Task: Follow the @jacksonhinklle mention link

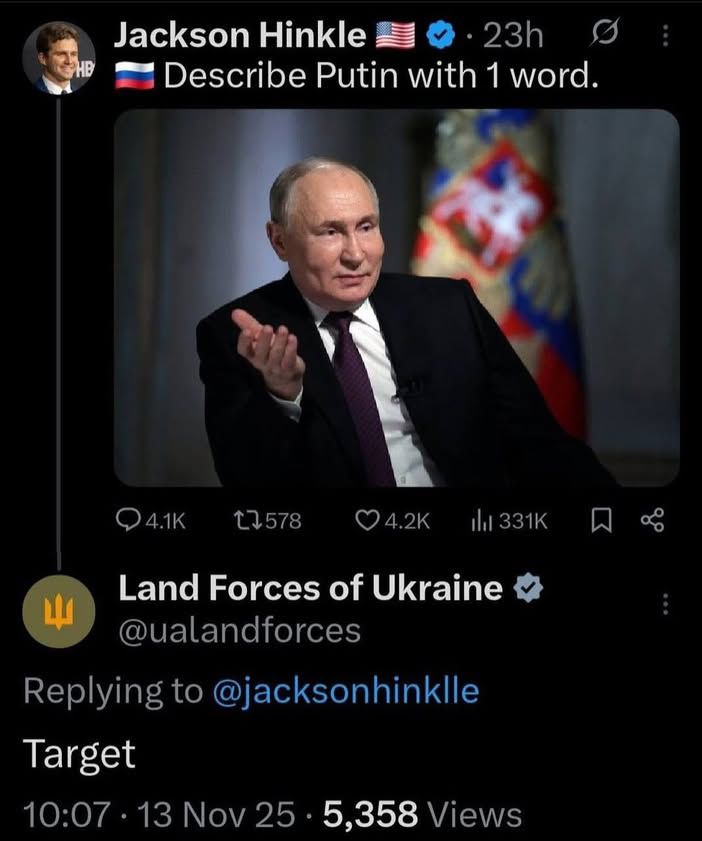Action: pyautogui.click(x=346, y=691)
